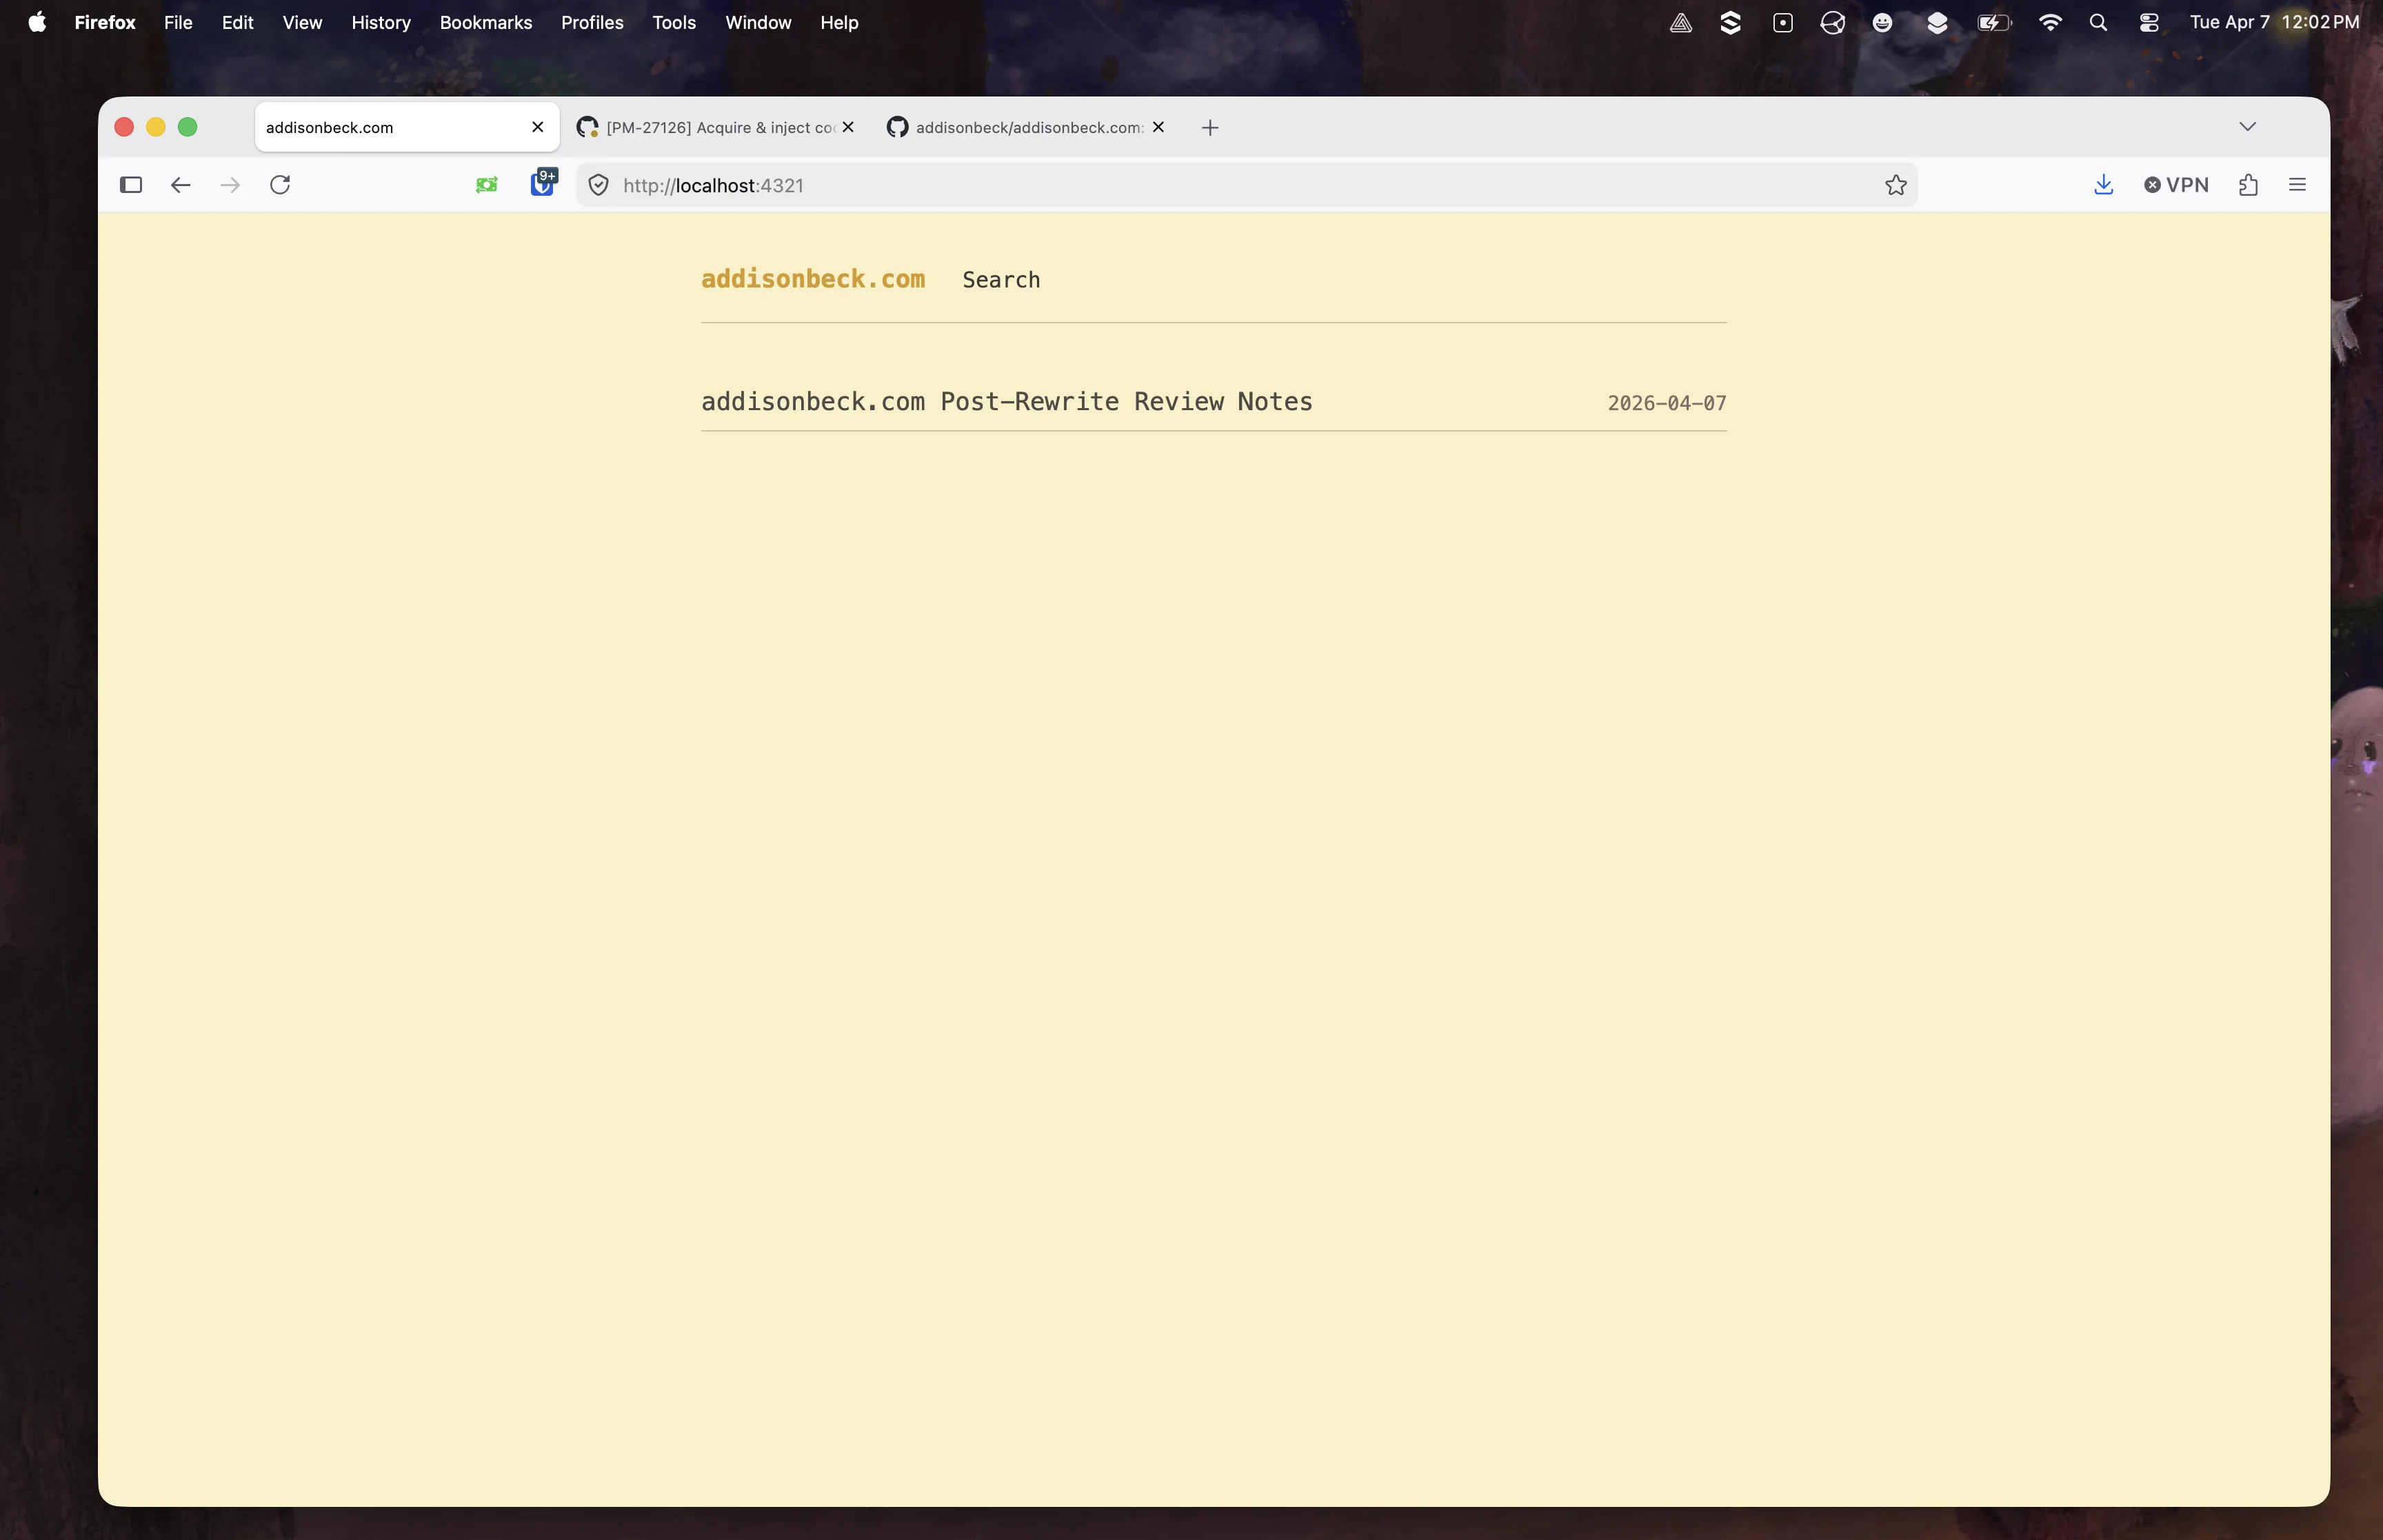Image resolution: width=2383 pixels, height=1540 pixels.
Task: Open the Downloads panel icon
Action: tap(2103, 185)
